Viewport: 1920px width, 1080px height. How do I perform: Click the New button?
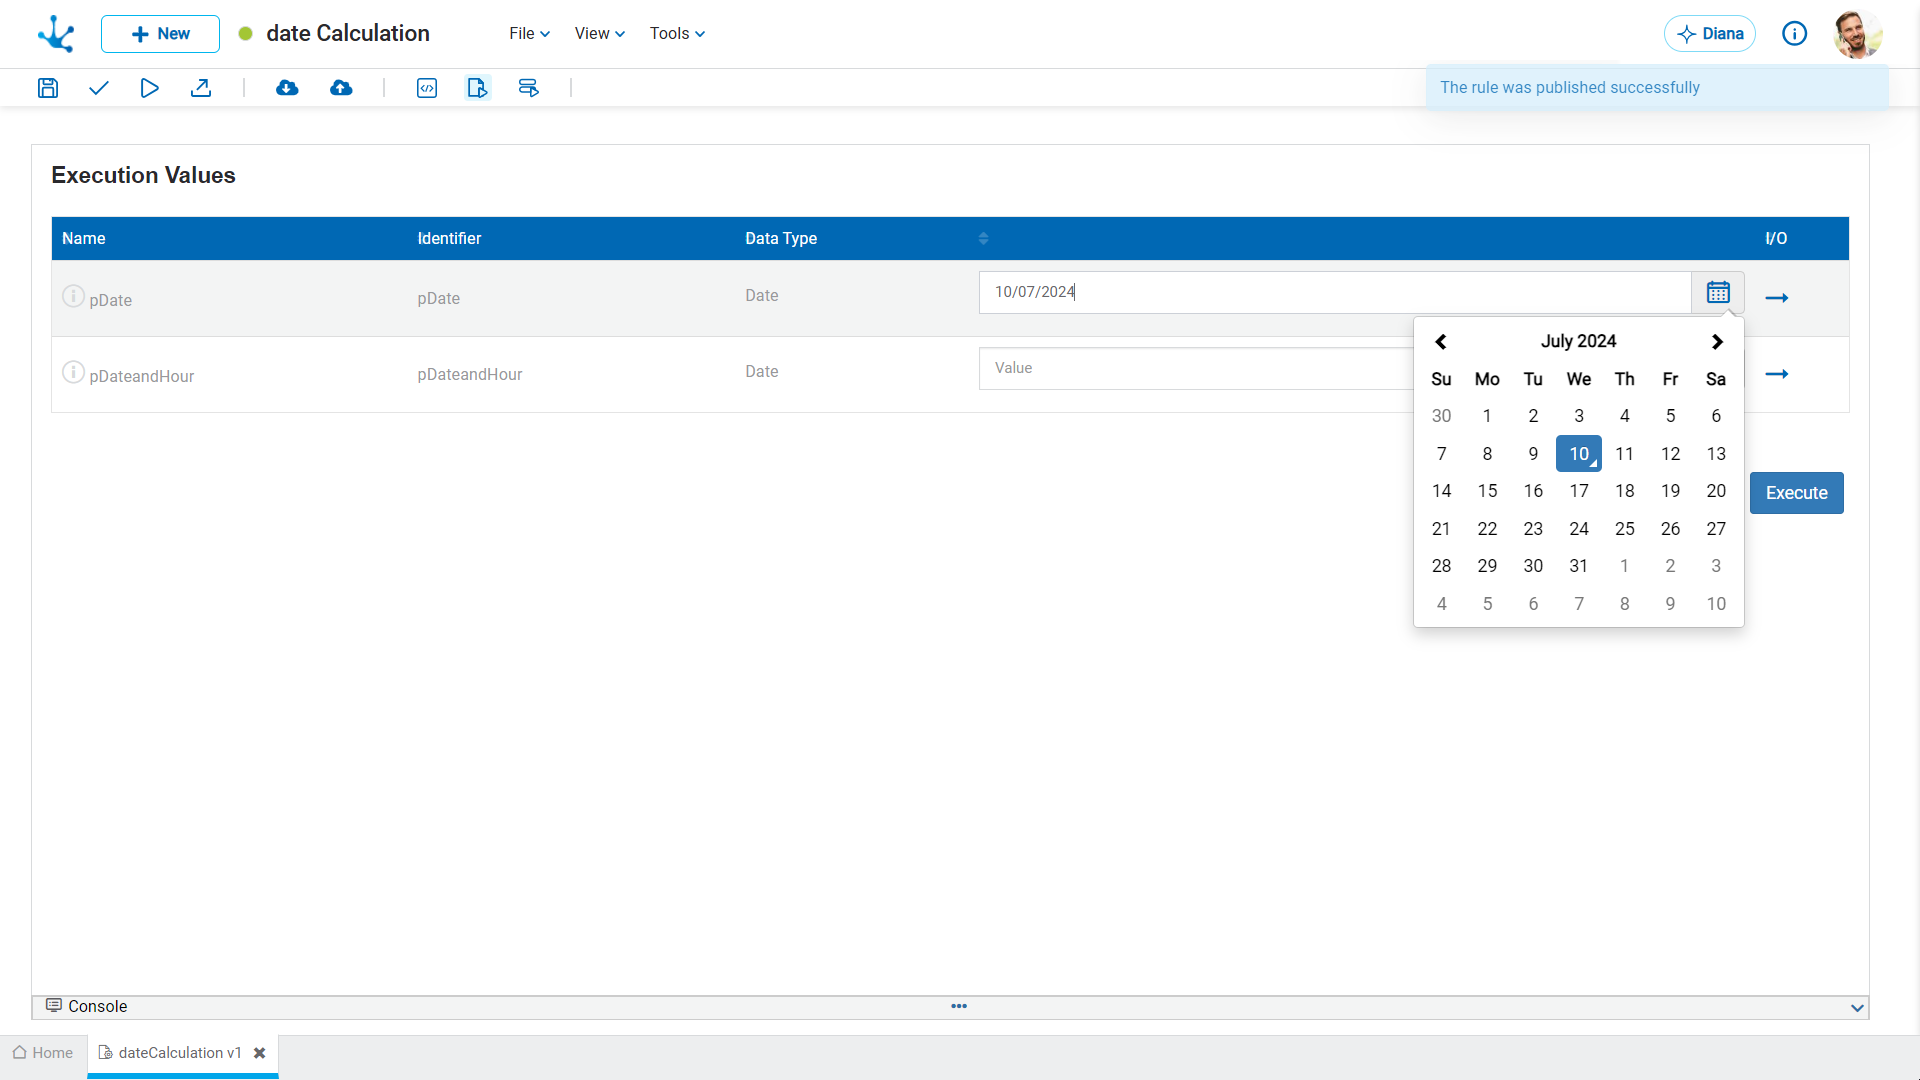click(160, 34)
